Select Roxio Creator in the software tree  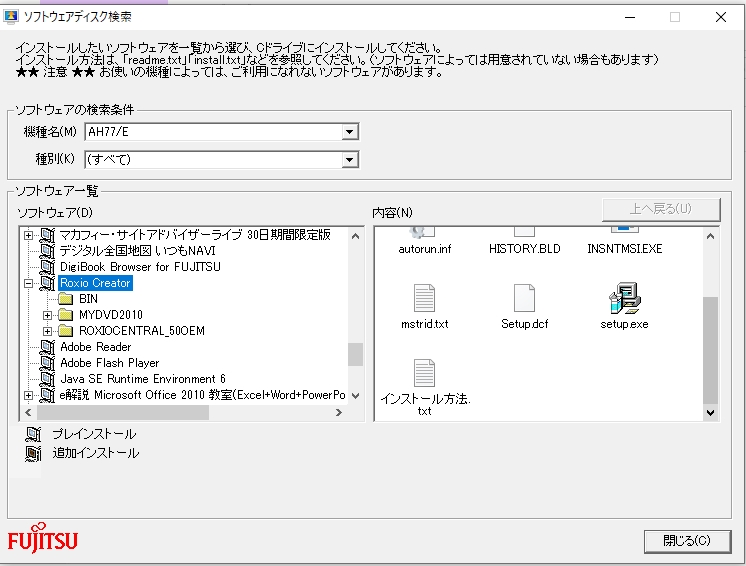pos(95,283)
